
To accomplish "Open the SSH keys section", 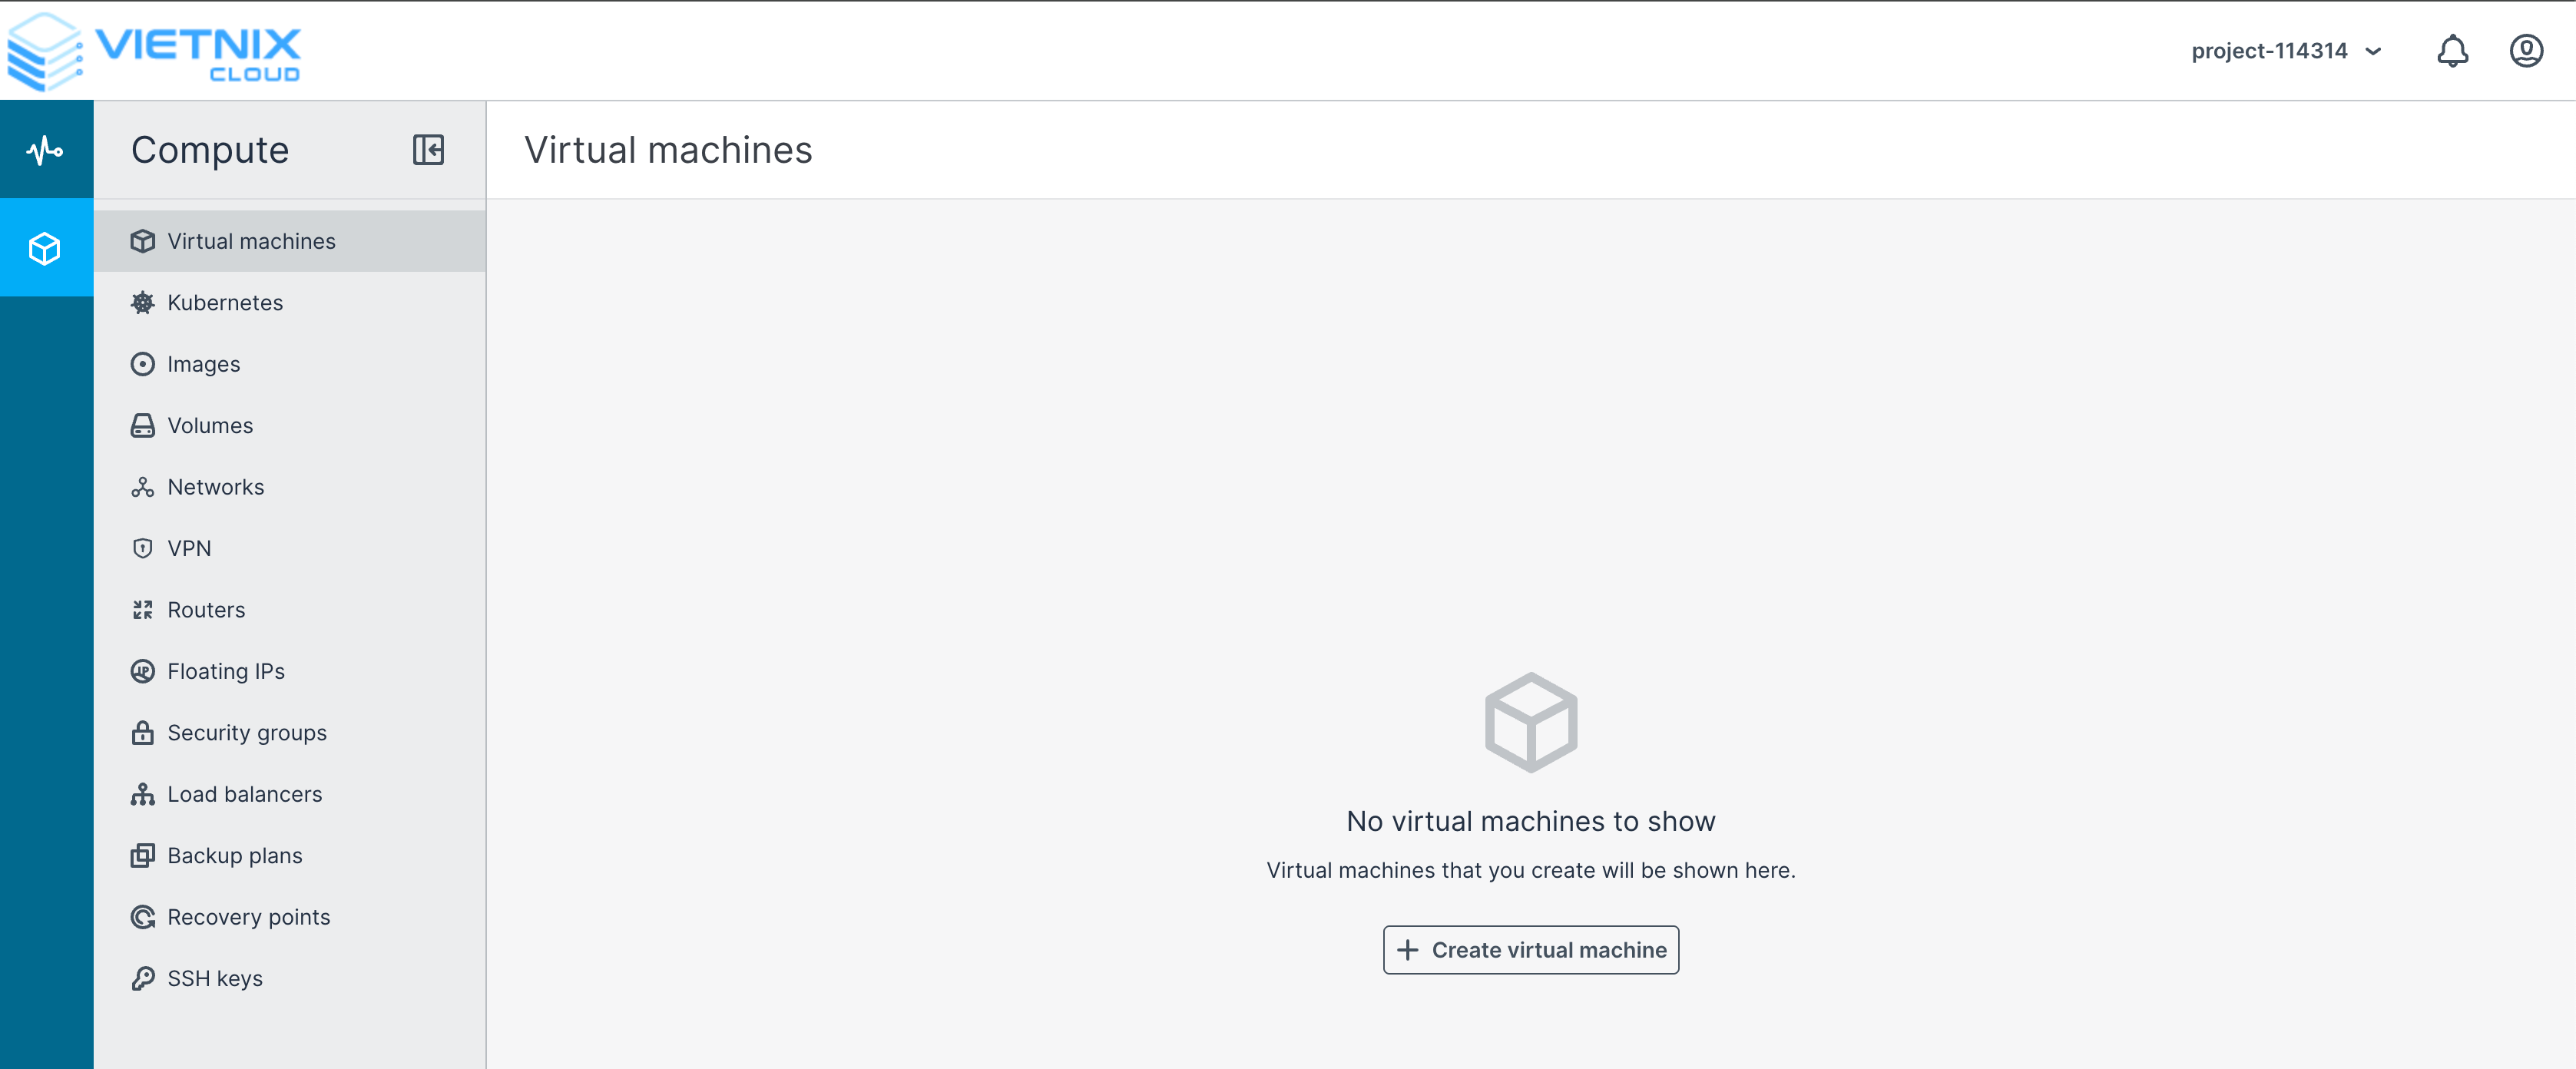I will [x=215, y=978].
